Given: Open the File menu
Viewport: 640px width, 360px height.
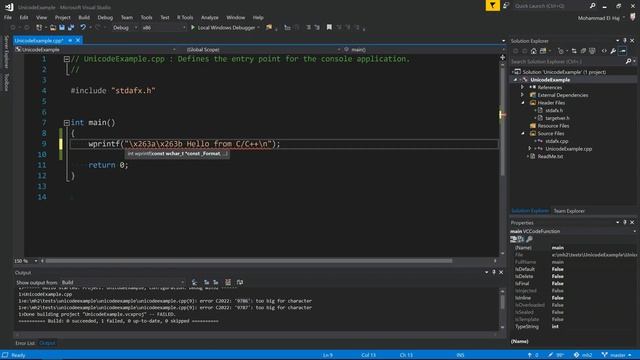Looking at the screenshot, I should [x=8, y=18].
